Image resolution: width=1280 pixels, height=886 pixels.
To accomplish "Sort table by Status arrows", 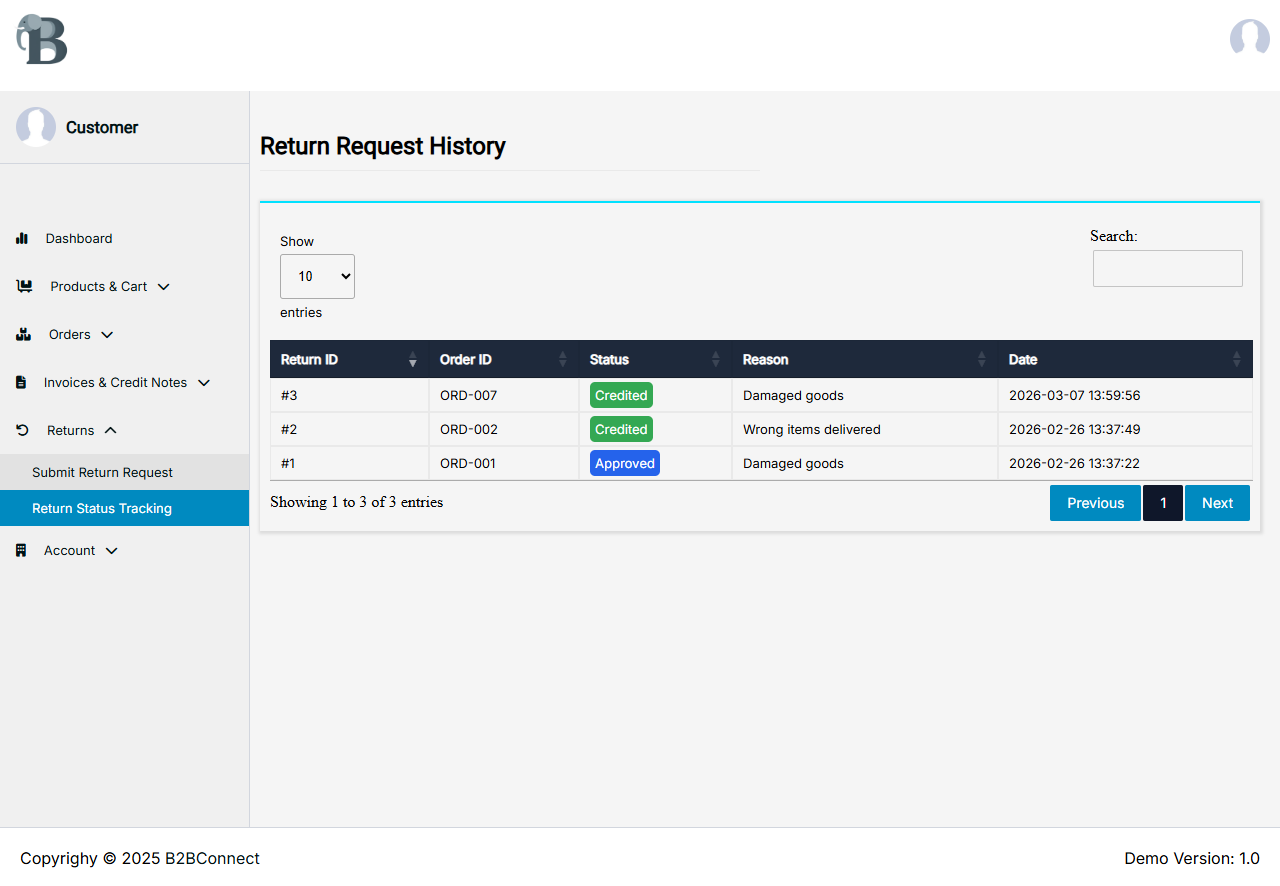I will point(716,359).
